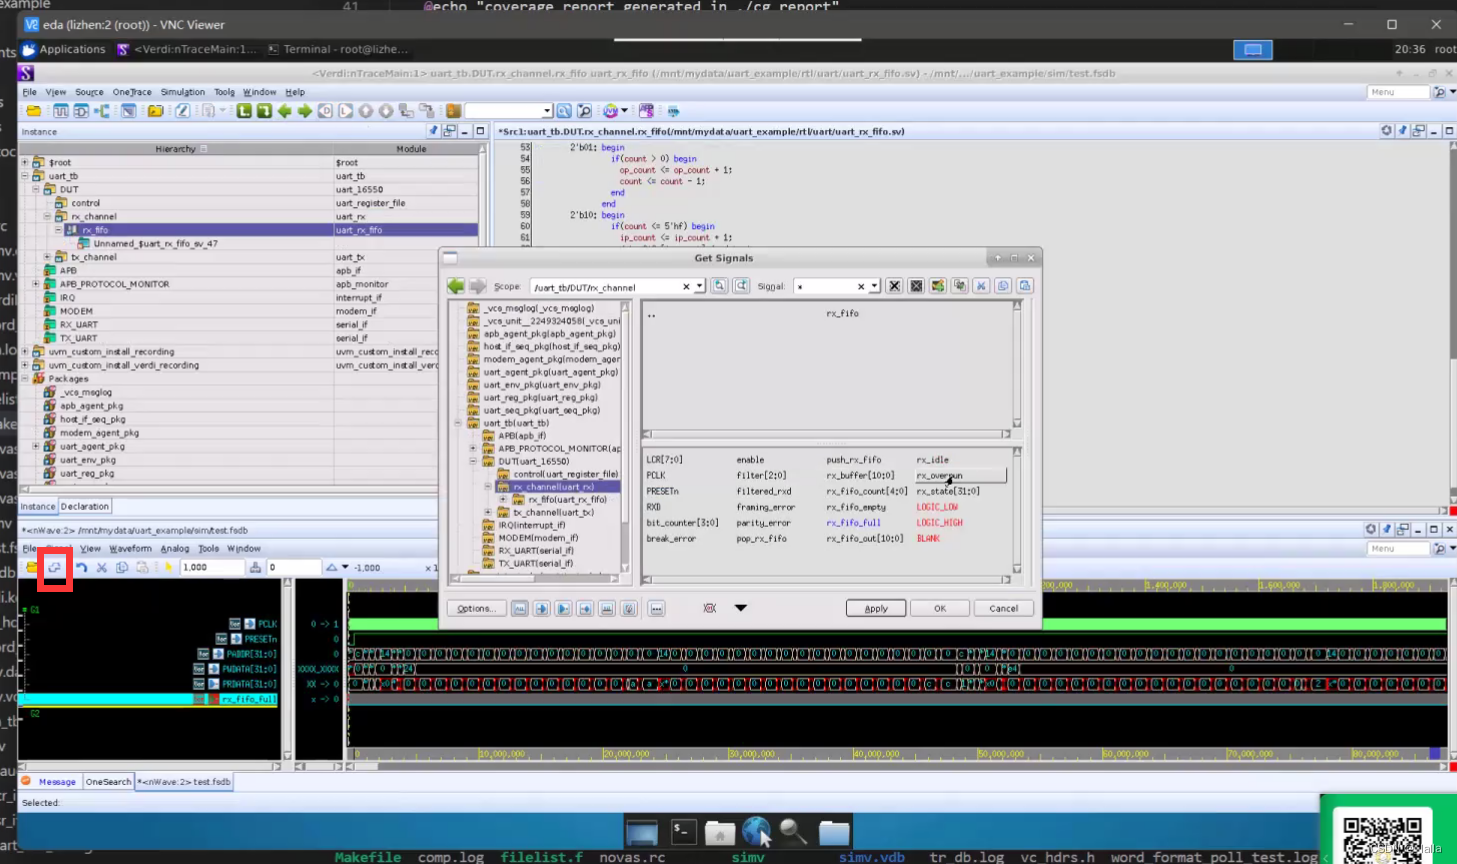Click the find scope icon beside Scope field
This screenshot has width=1457, height=864.
(x=719, y=286)
